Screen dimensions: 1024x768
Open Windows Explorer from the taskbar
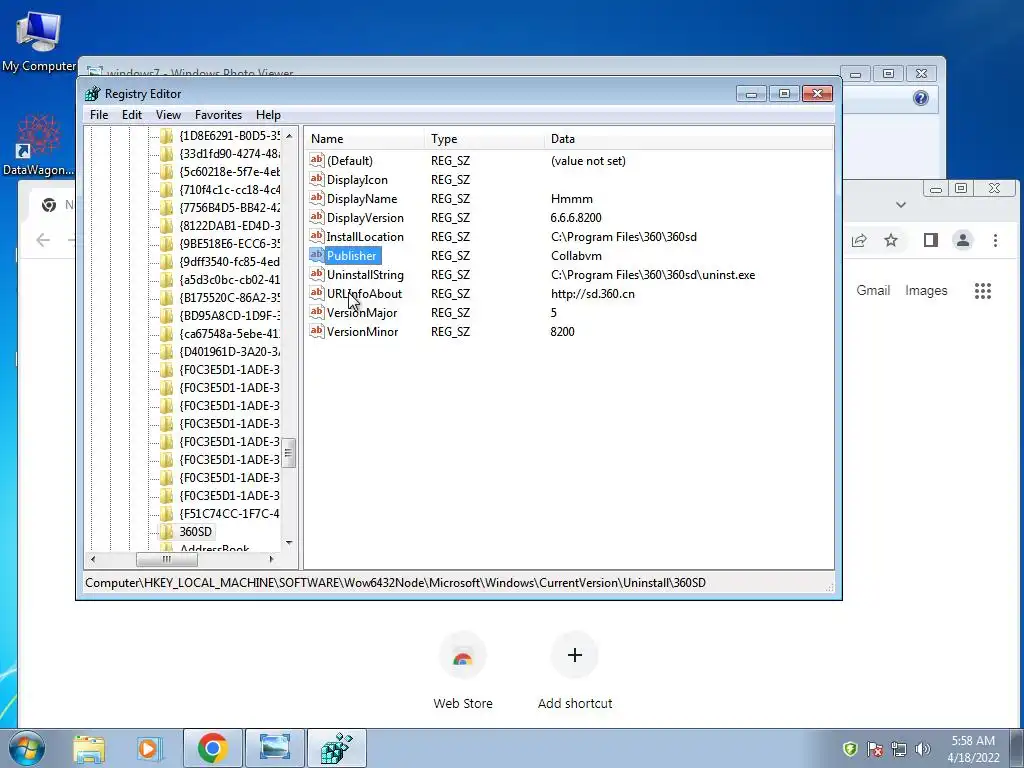coord(89,748)
